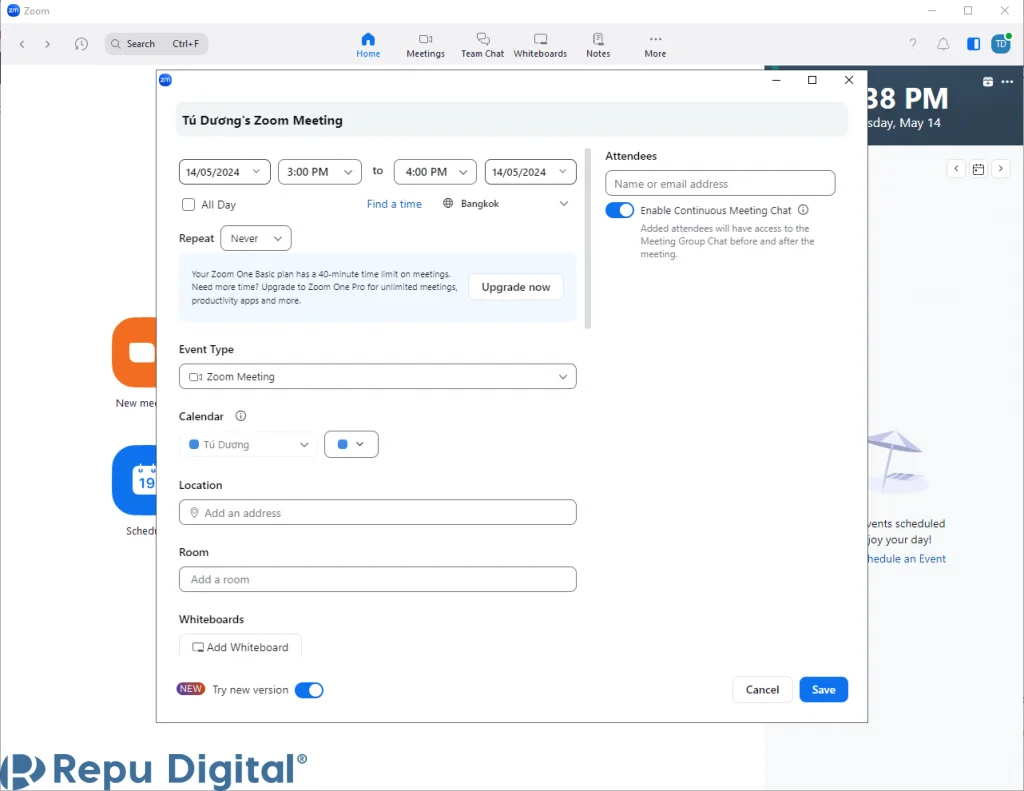Viewport: 1024px width, 791px height.
Task: Open the Tú Dương calendar dropdown
Action: pyautogui.click(x=248, y=444)
